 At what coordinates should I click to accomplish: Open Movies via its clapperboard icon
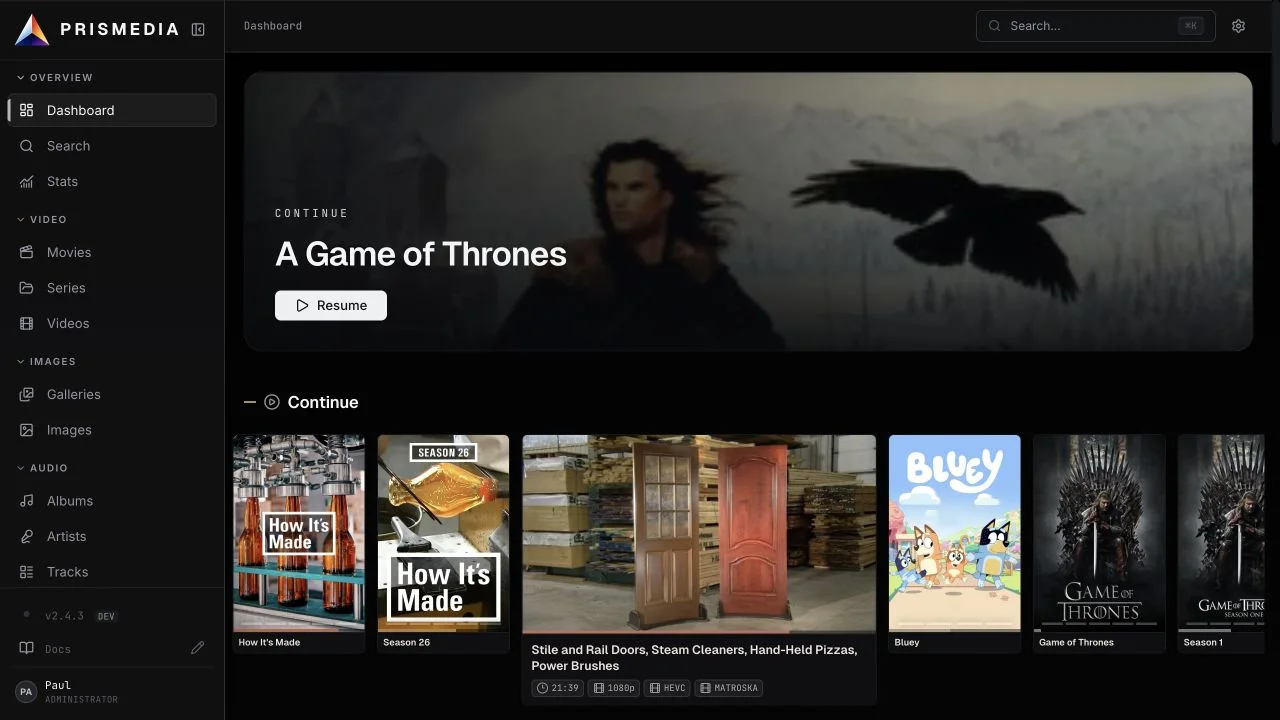click(x=27, y=253)
